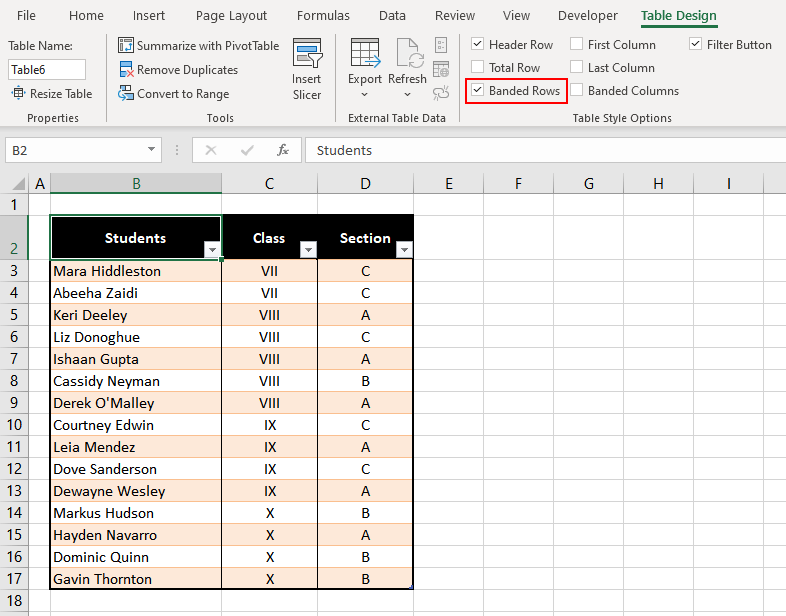Switch to the Developer tab
Screen dimensions: 786x616
588,16
